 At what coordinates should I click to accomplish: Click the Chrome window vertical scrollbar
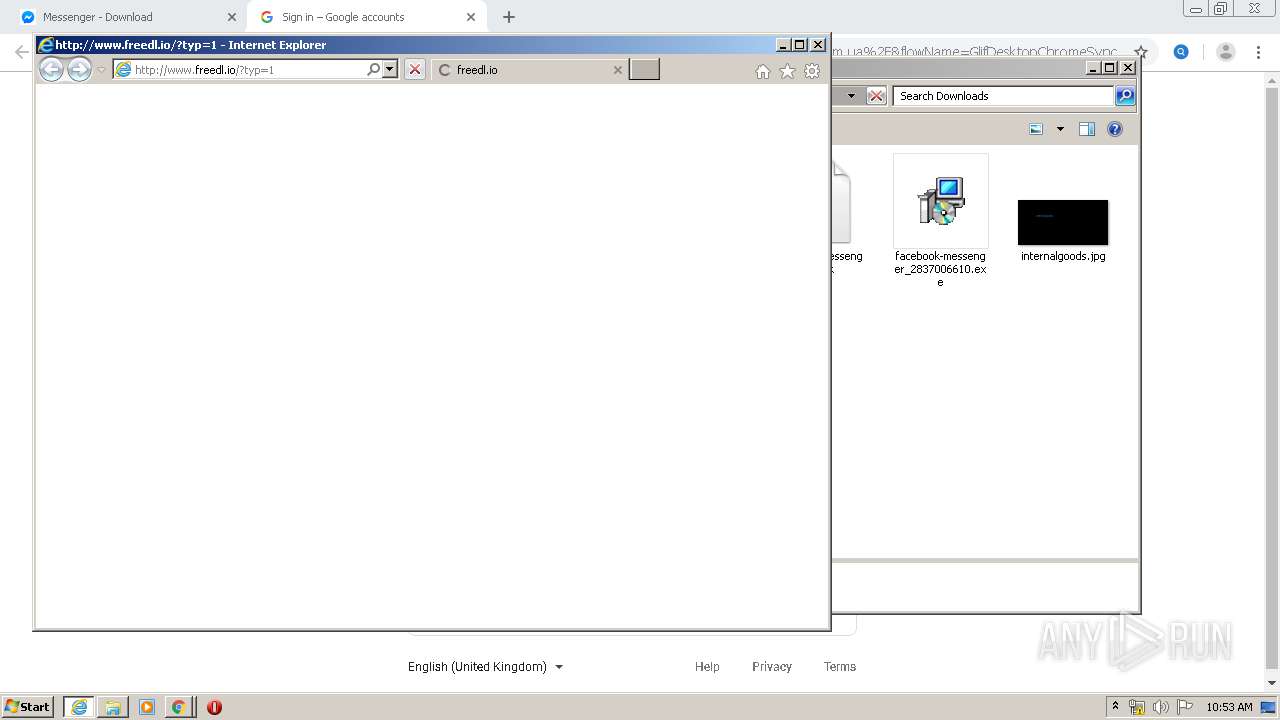(x=1272, y=380)
